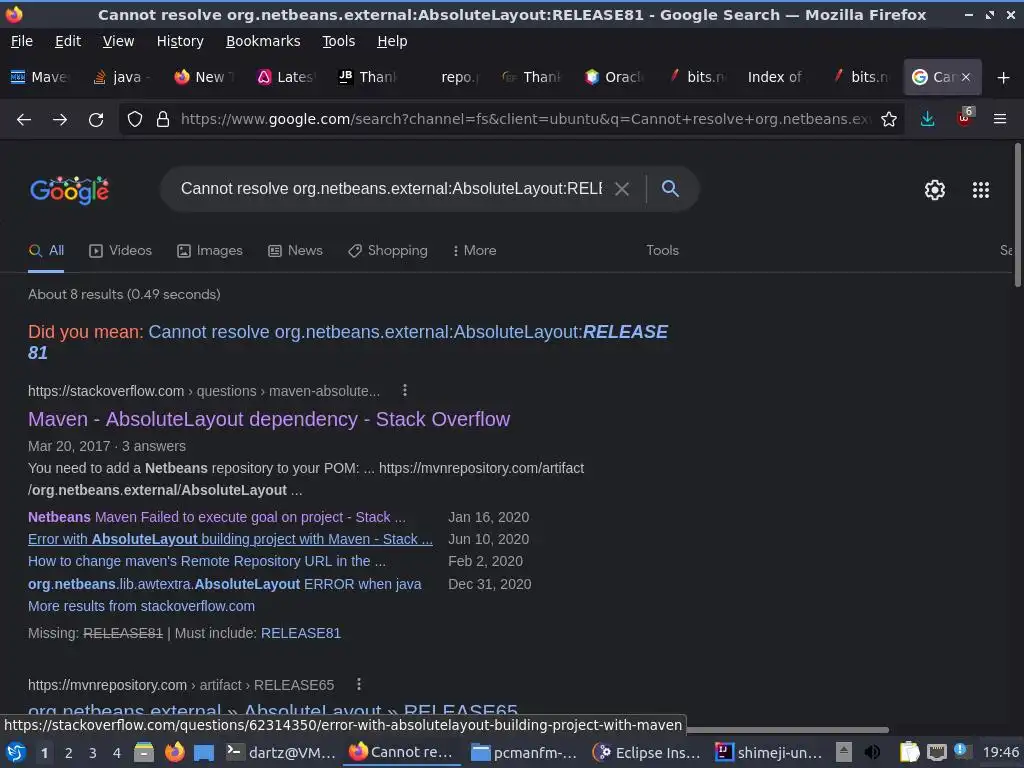
Task: Filter results by Images
Action: point(210,251)
